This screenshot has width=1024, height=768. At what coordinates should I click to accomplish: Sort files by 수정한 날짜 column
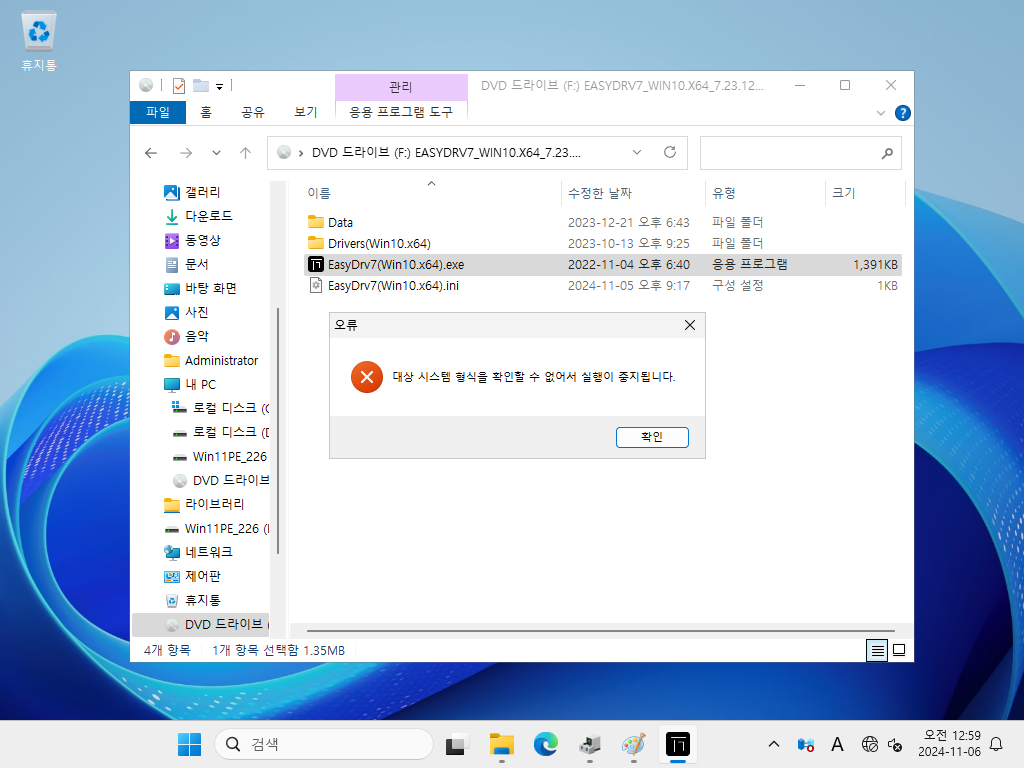(633, 193)
